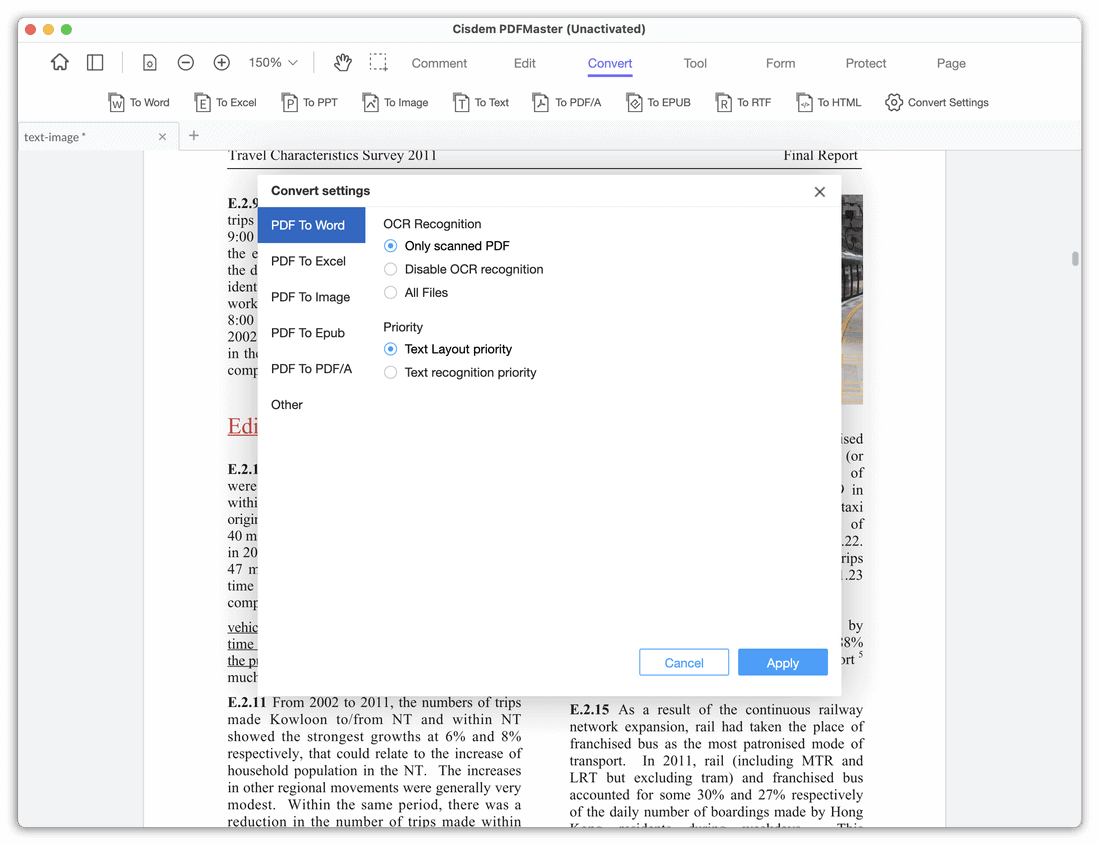Choose Text recognition priority

[460, 372]
